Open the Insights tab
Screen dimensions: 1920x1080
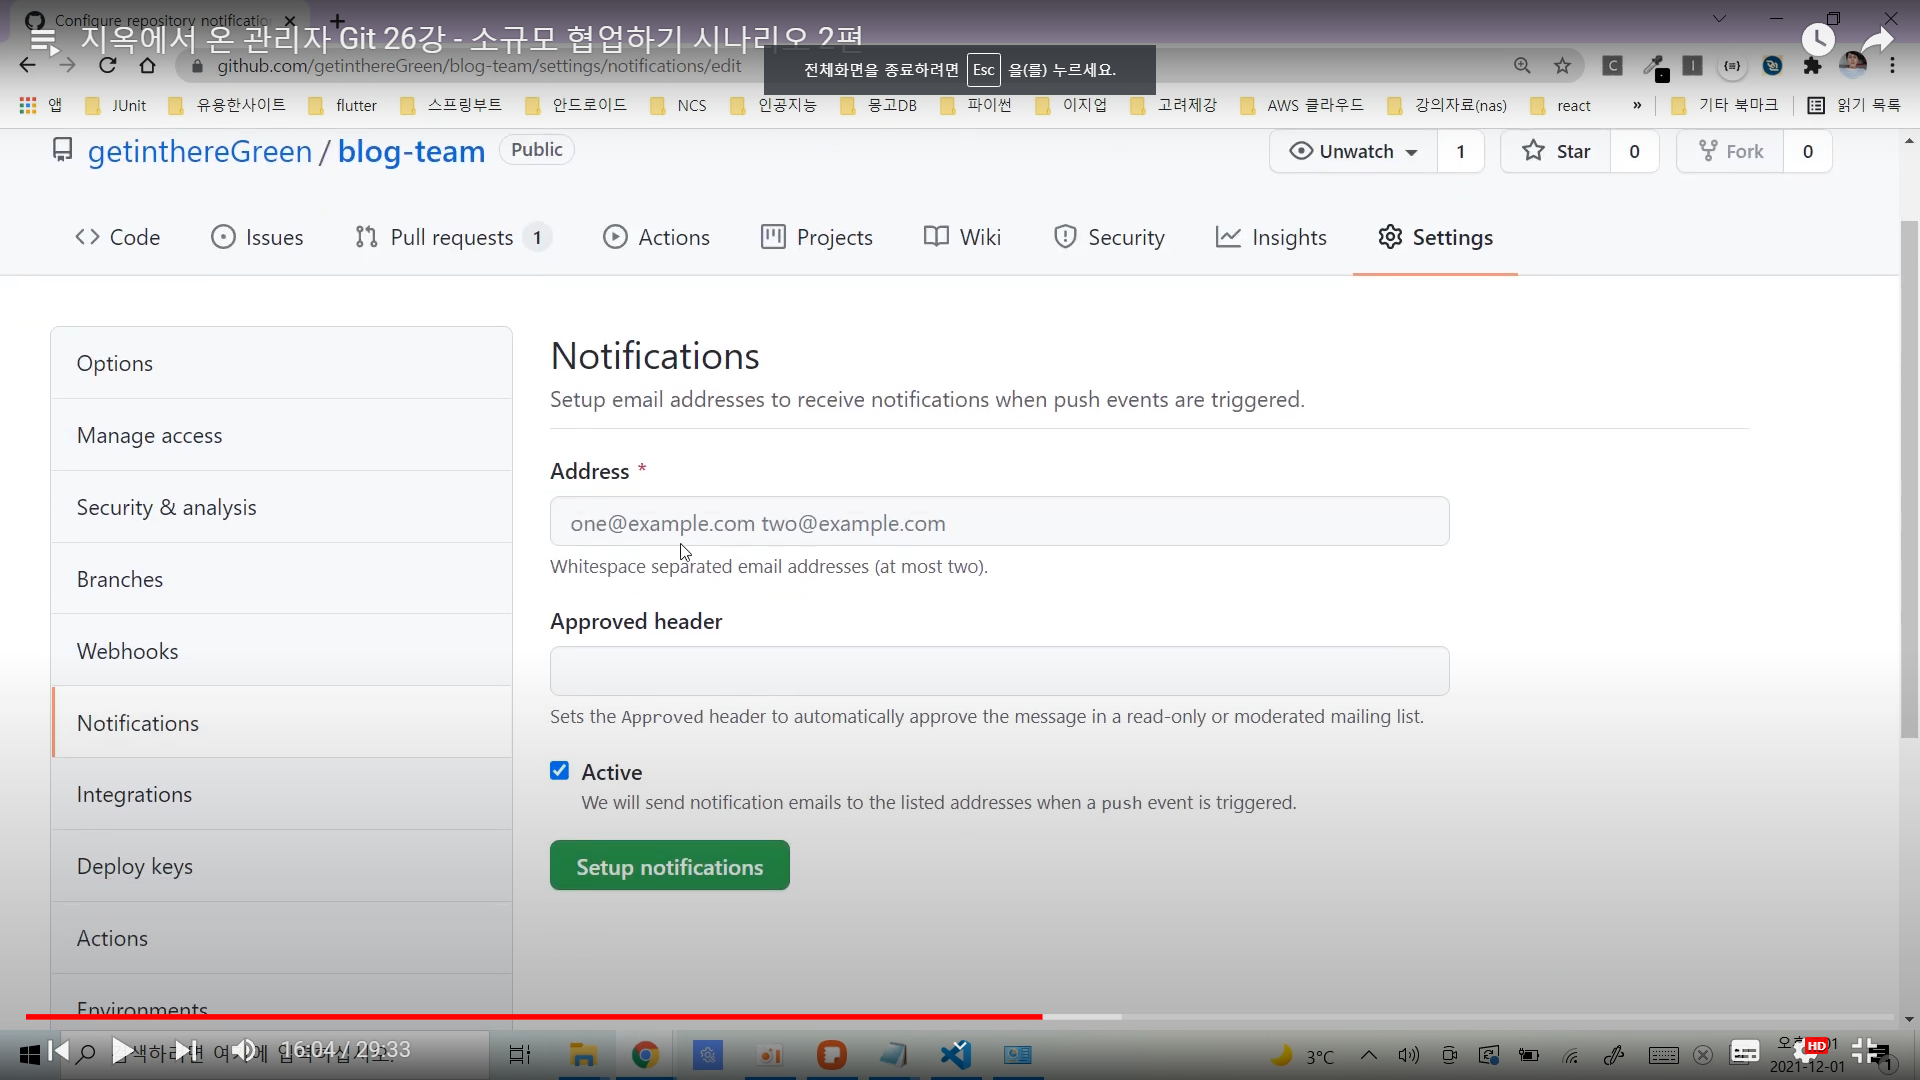pos(1271,237)
